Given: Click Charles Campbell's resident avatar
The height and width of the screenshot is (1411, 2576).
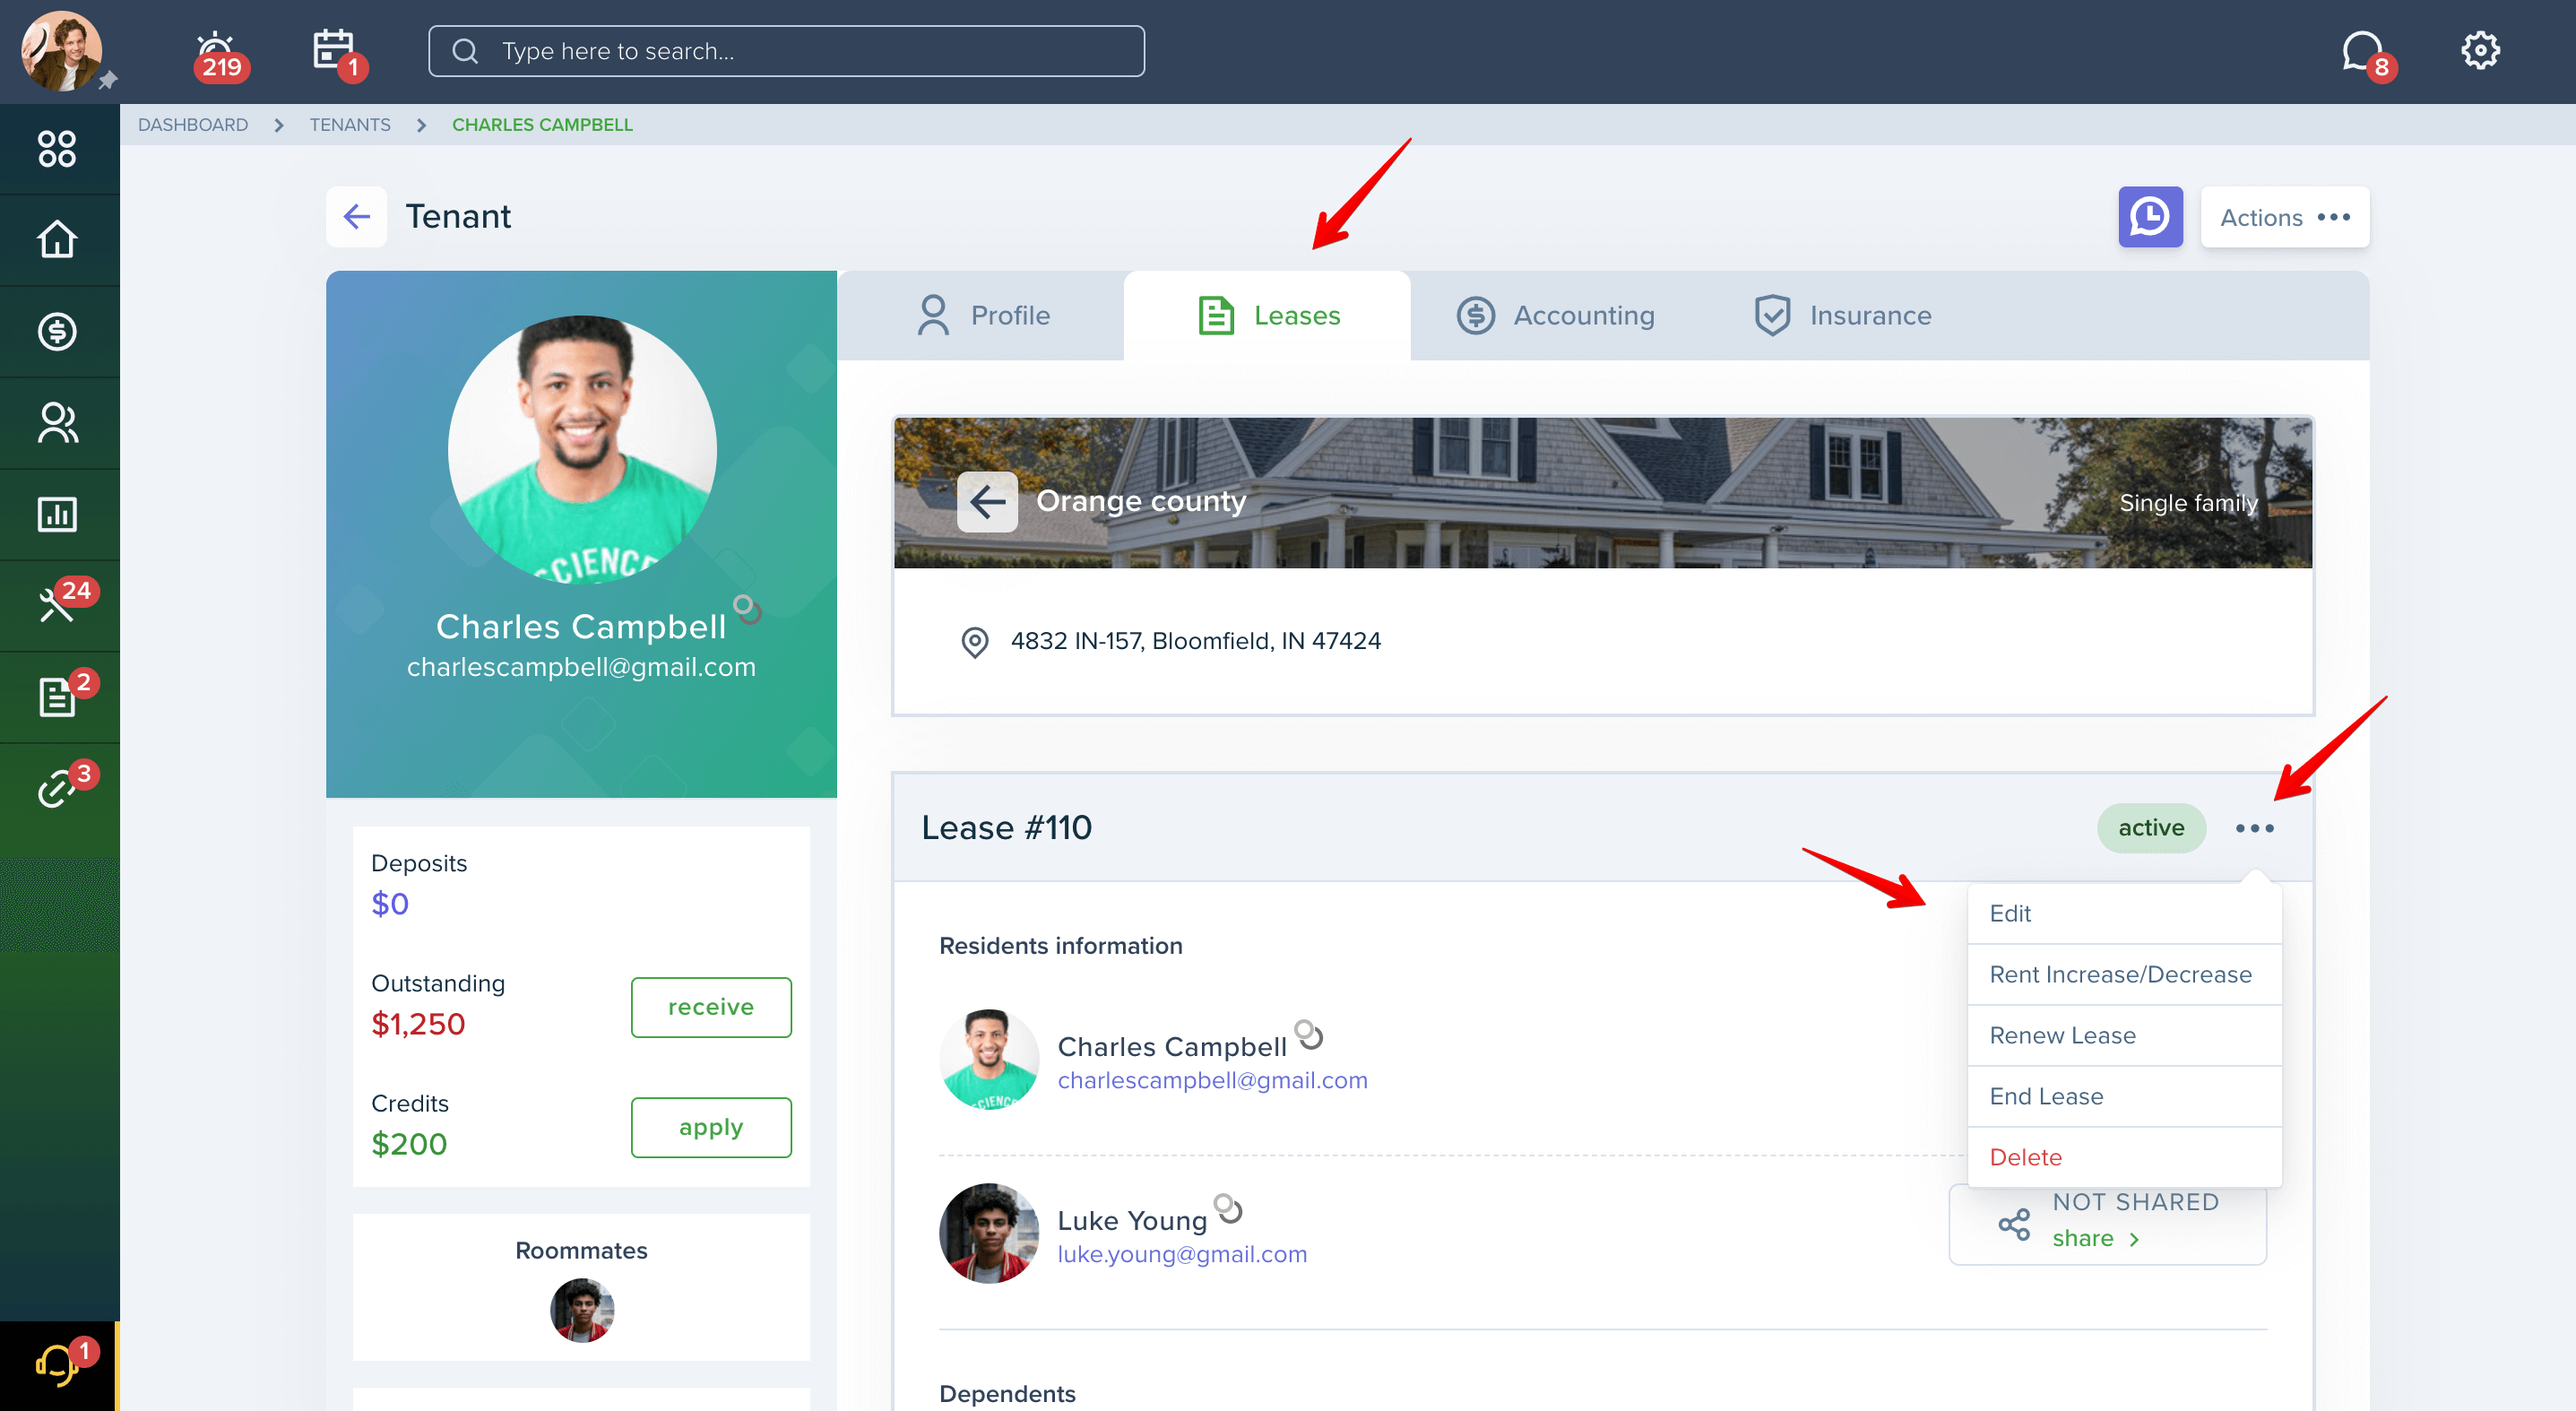Looking at the screenshot, I should tap(988, 1059).
